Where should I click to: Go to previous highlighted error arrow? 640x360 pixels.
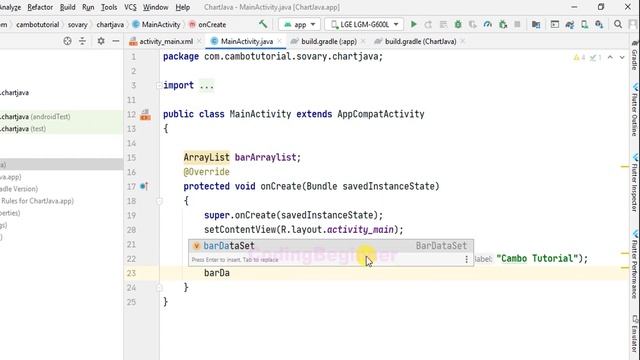[610, 58]
